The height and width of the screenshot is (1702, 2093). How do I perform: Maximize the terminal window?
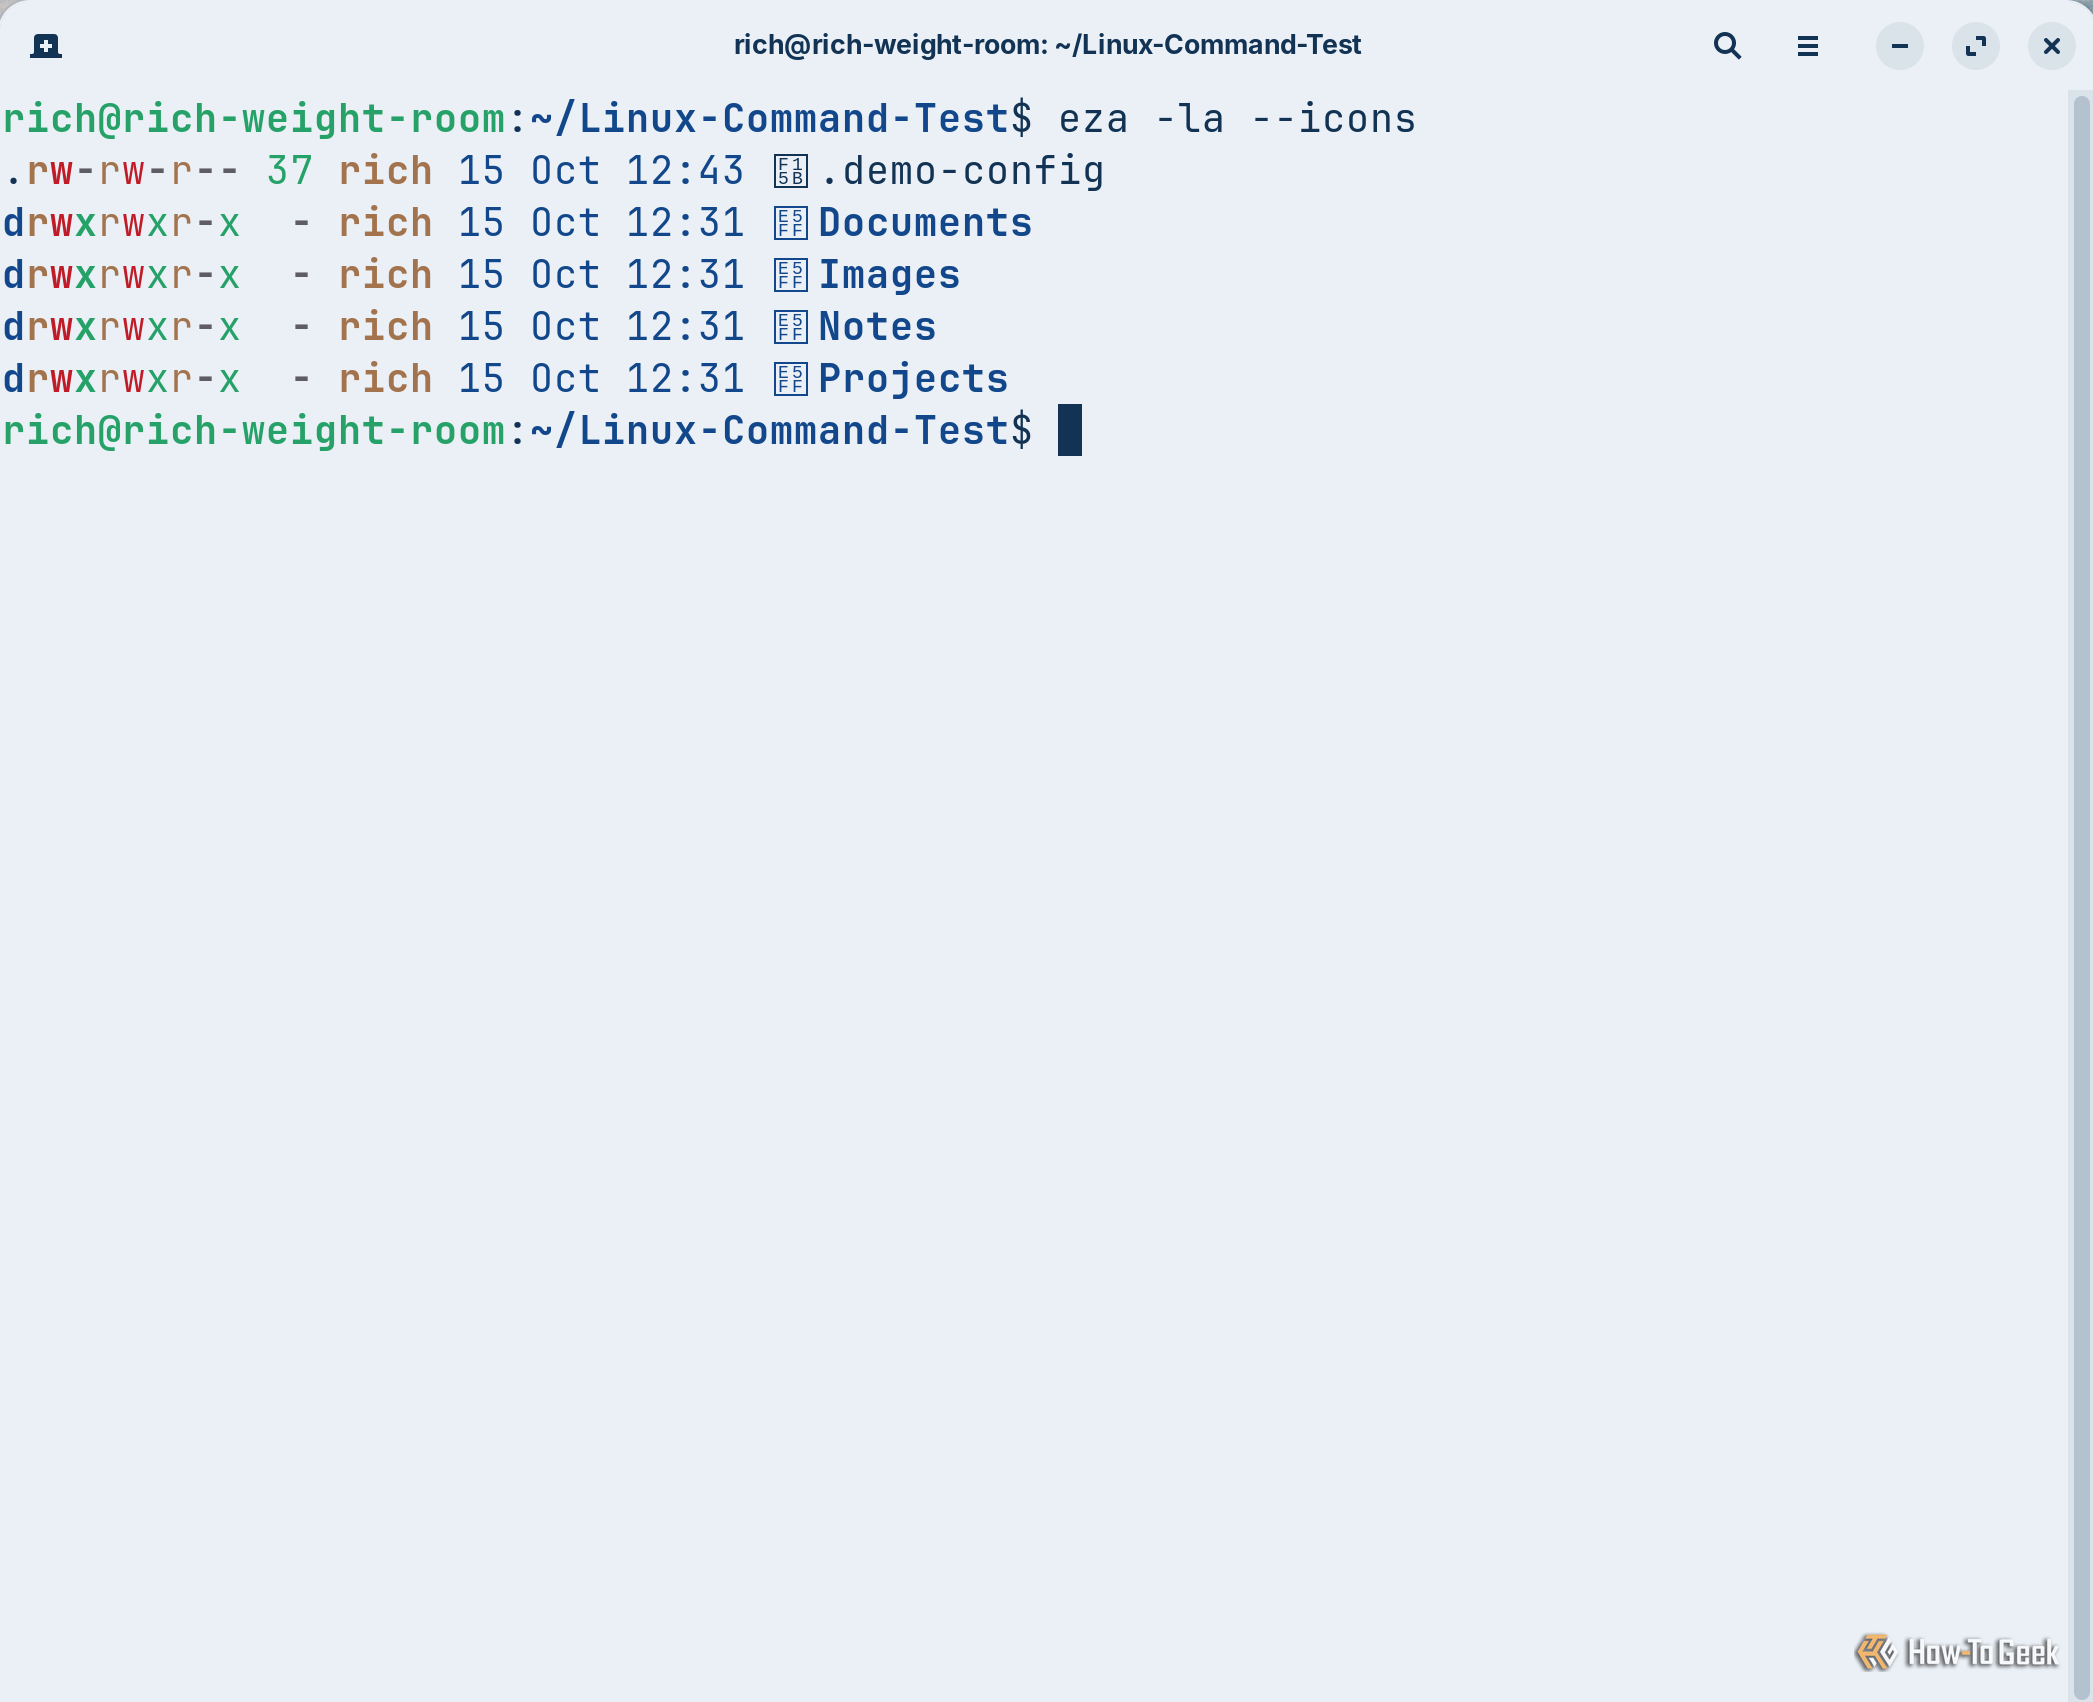[x=1975, y=46]
